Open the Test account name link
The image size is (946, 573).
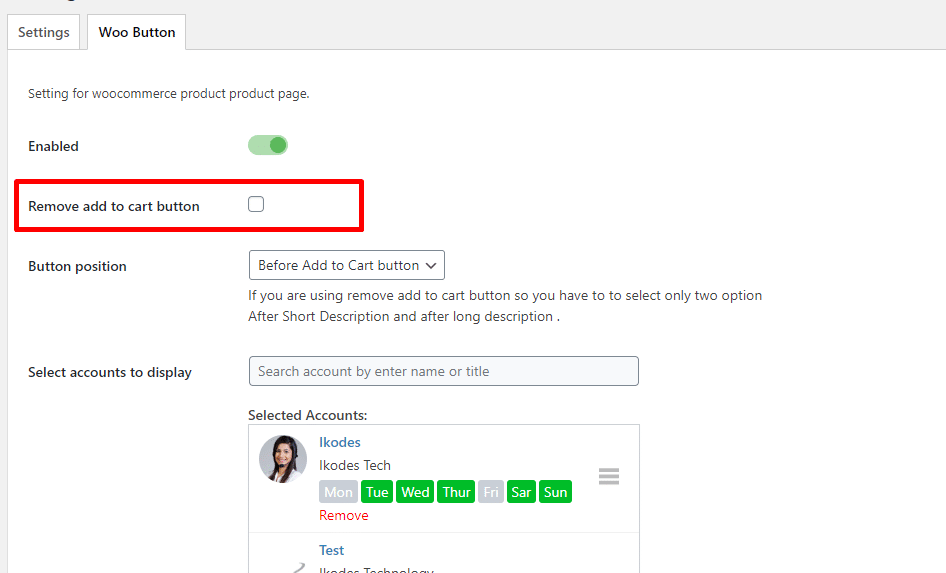[x=331, y=550]
